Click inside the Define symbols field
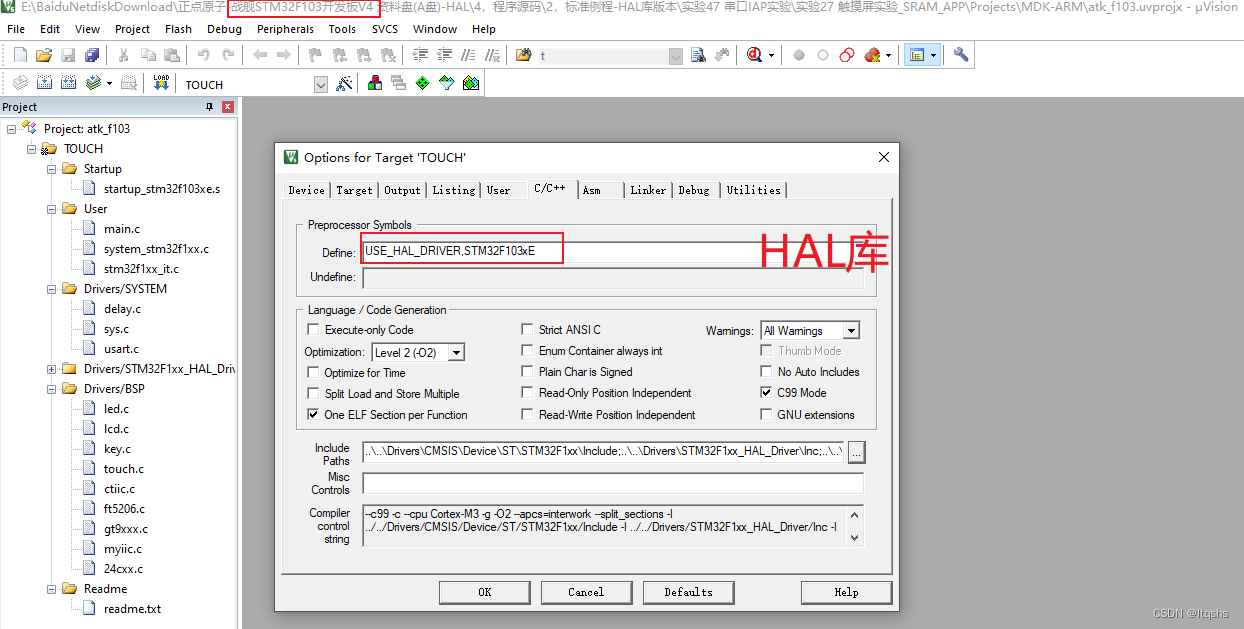The height and width of the screenshot is (629, 1244). tap(612, 251)
